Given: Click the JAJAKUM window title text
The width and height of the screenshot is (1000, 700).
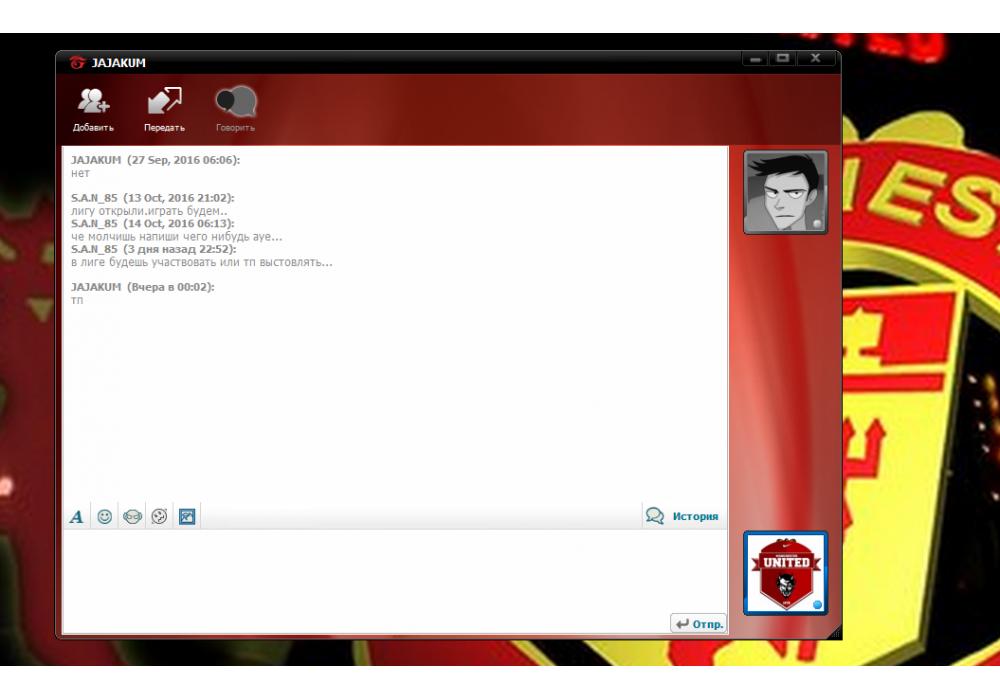Looking at the screenshot, I should [x=118, y=63].
